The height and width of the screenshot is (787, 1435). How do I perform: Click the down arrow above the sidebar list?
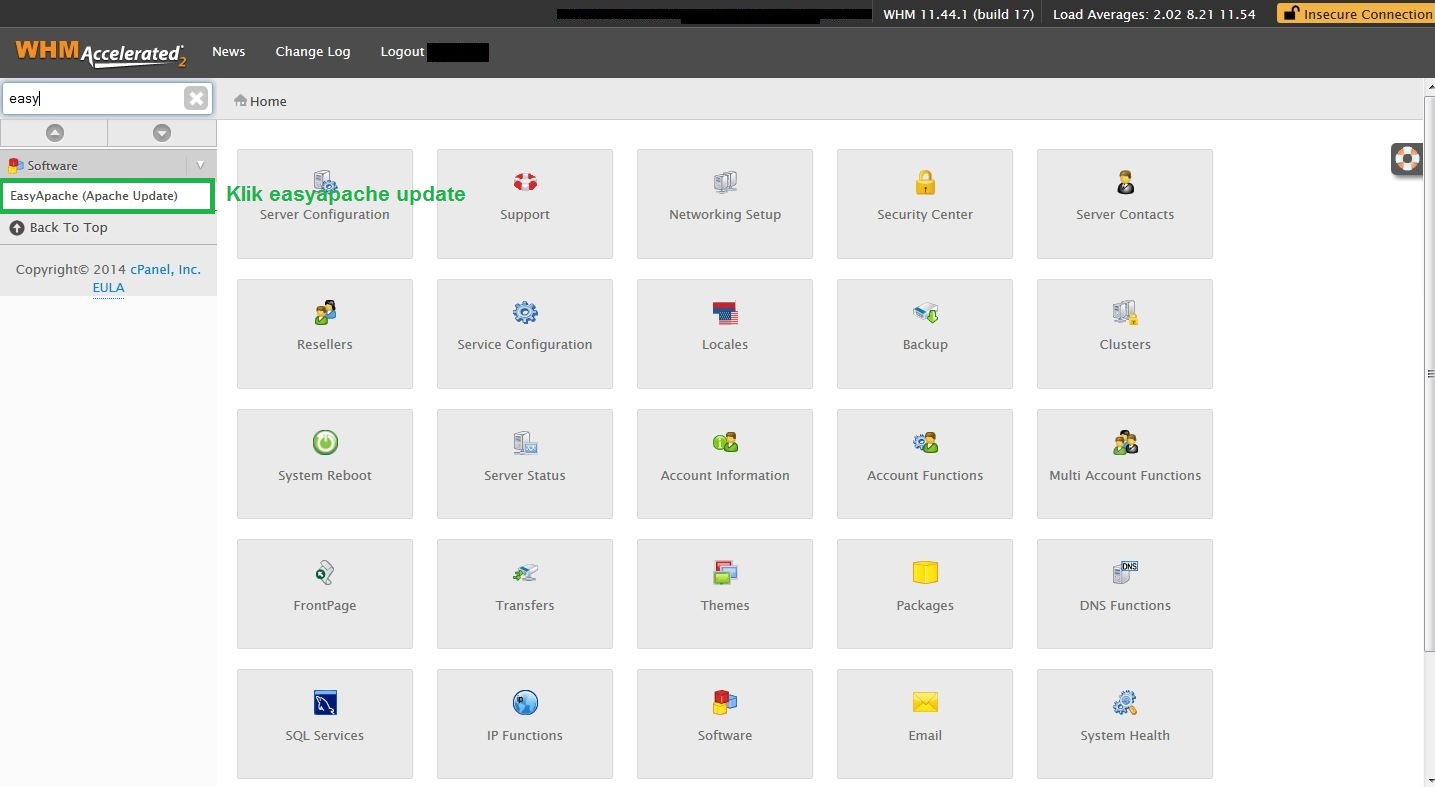(x=162, y=132)
